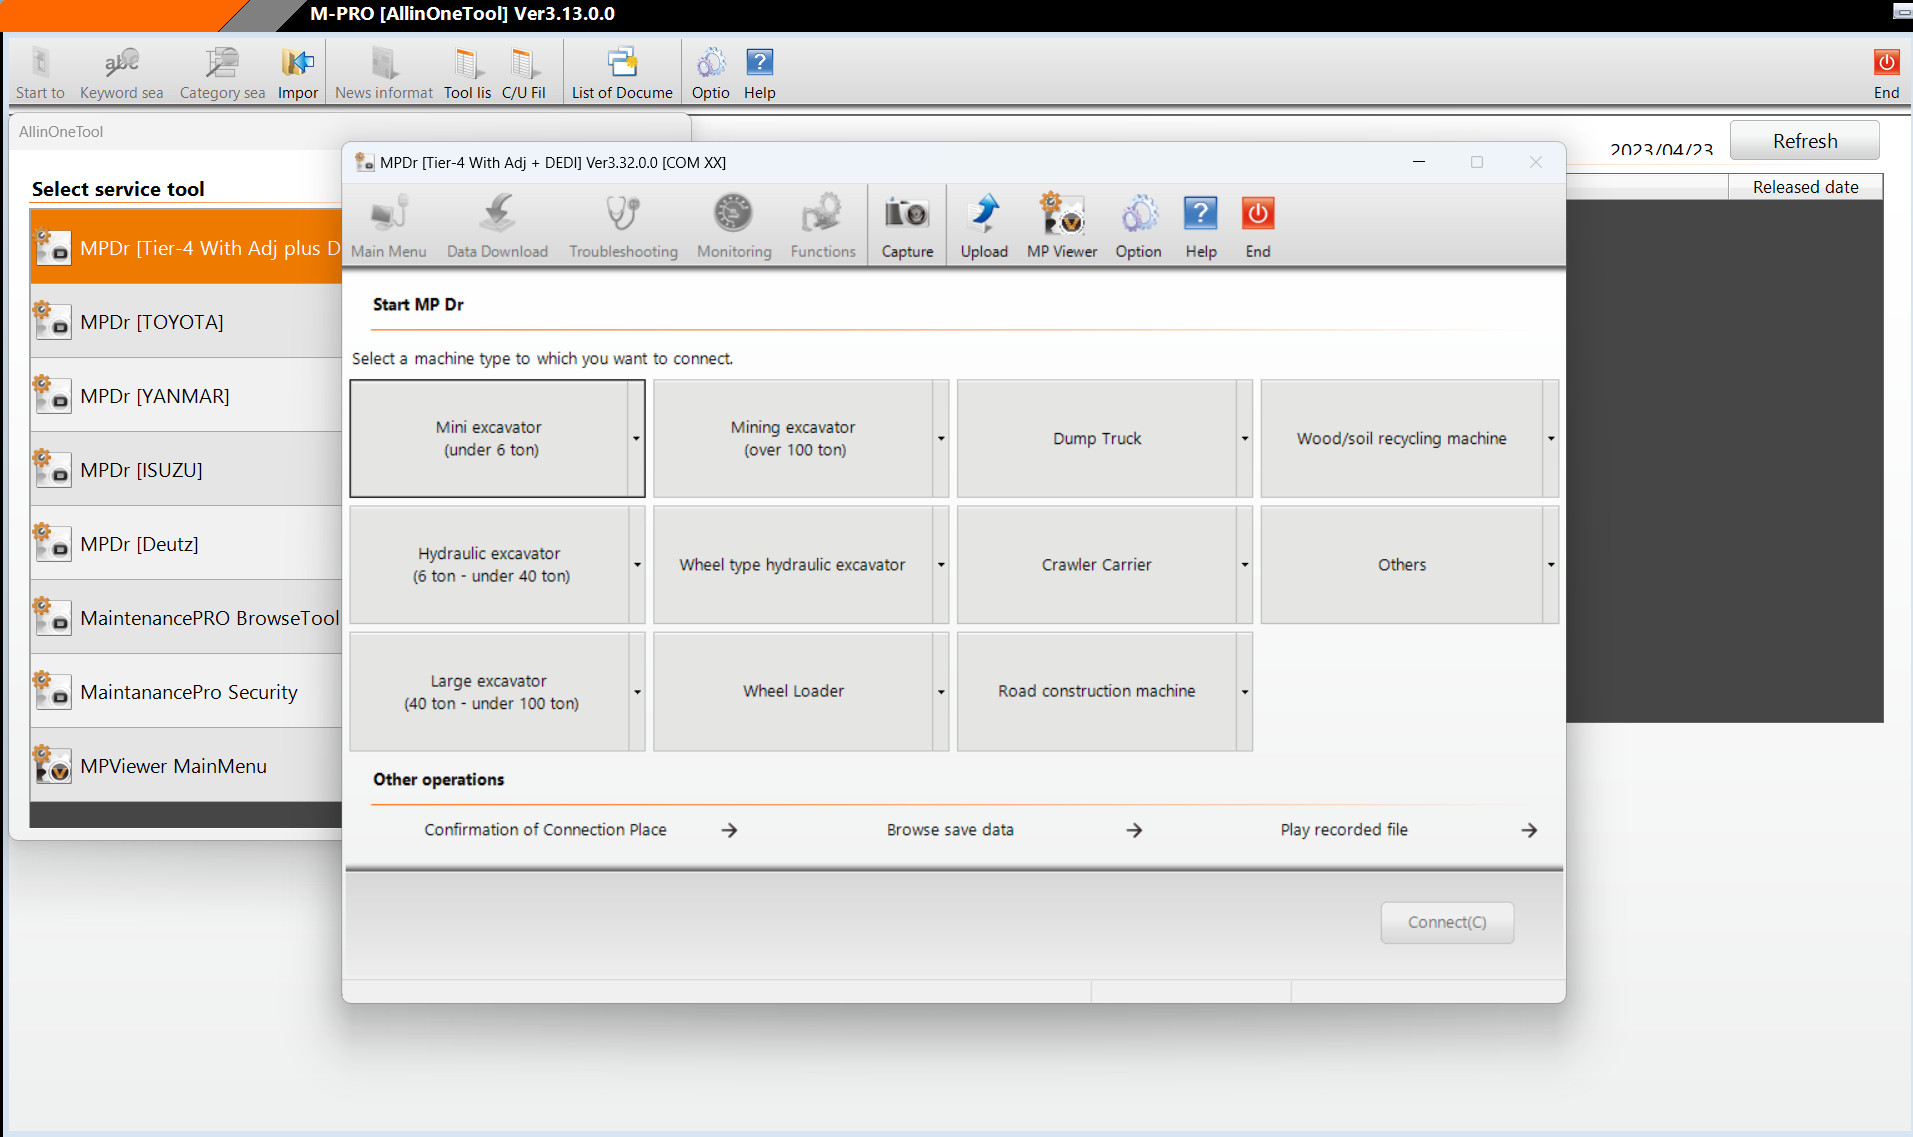Click the Monitoring gauge icon
This screenshot has height=1137, width=1913.
[734, 214]
